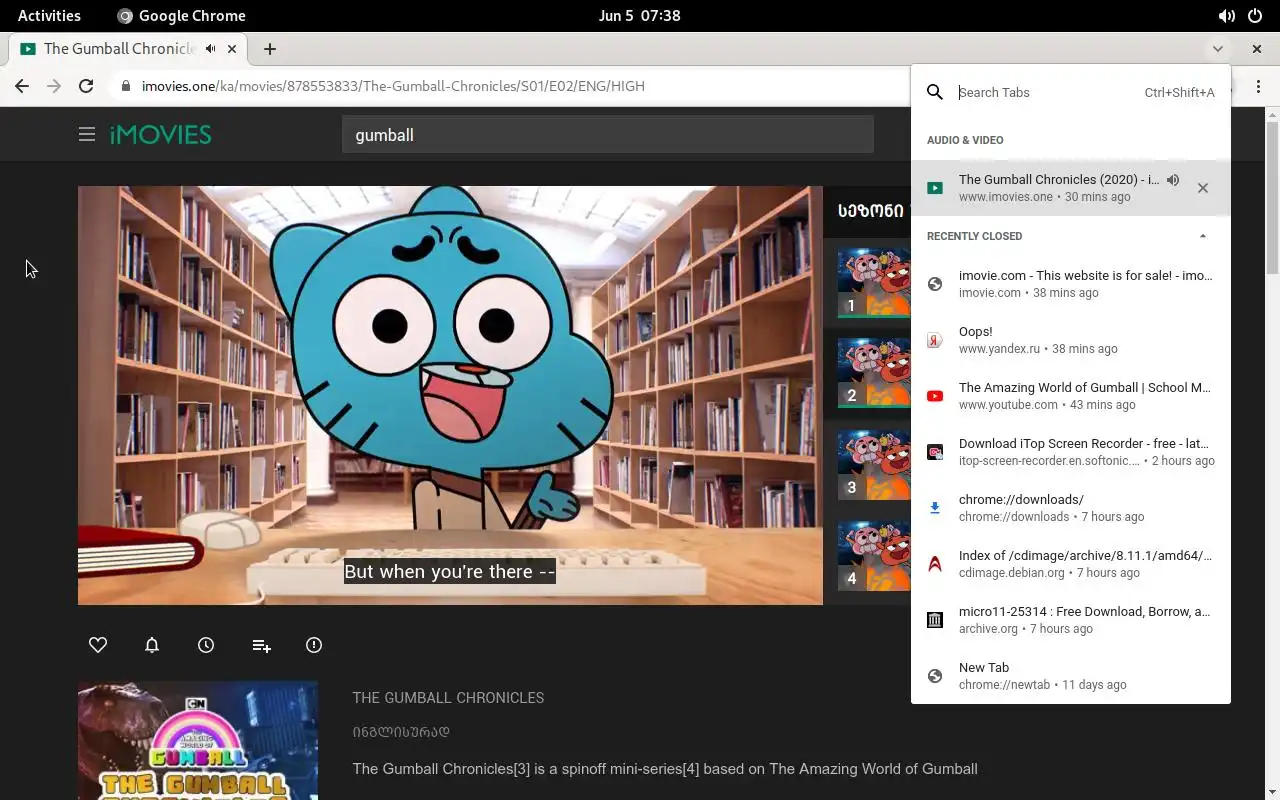Click the YouTube favicon in recently closed

click(935, 396)
